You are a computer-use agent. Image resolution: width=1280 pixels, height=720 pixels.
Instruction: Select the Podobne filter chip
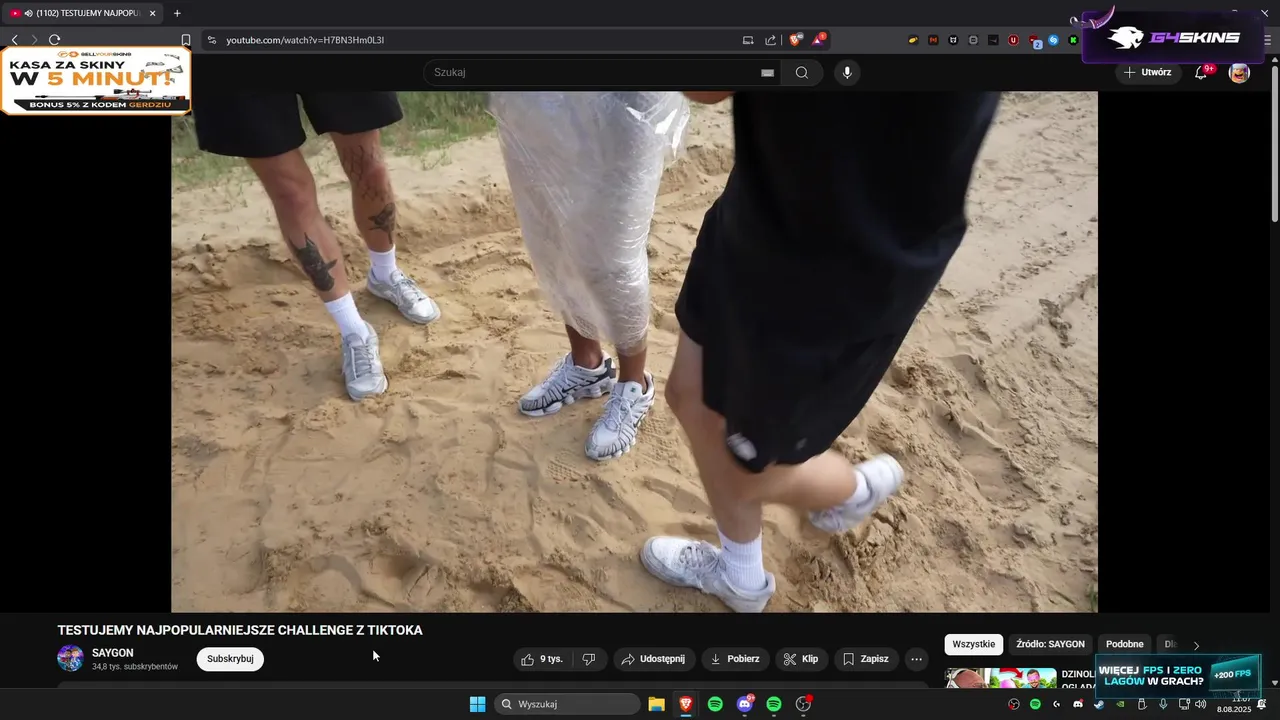tap(1125, 644)
